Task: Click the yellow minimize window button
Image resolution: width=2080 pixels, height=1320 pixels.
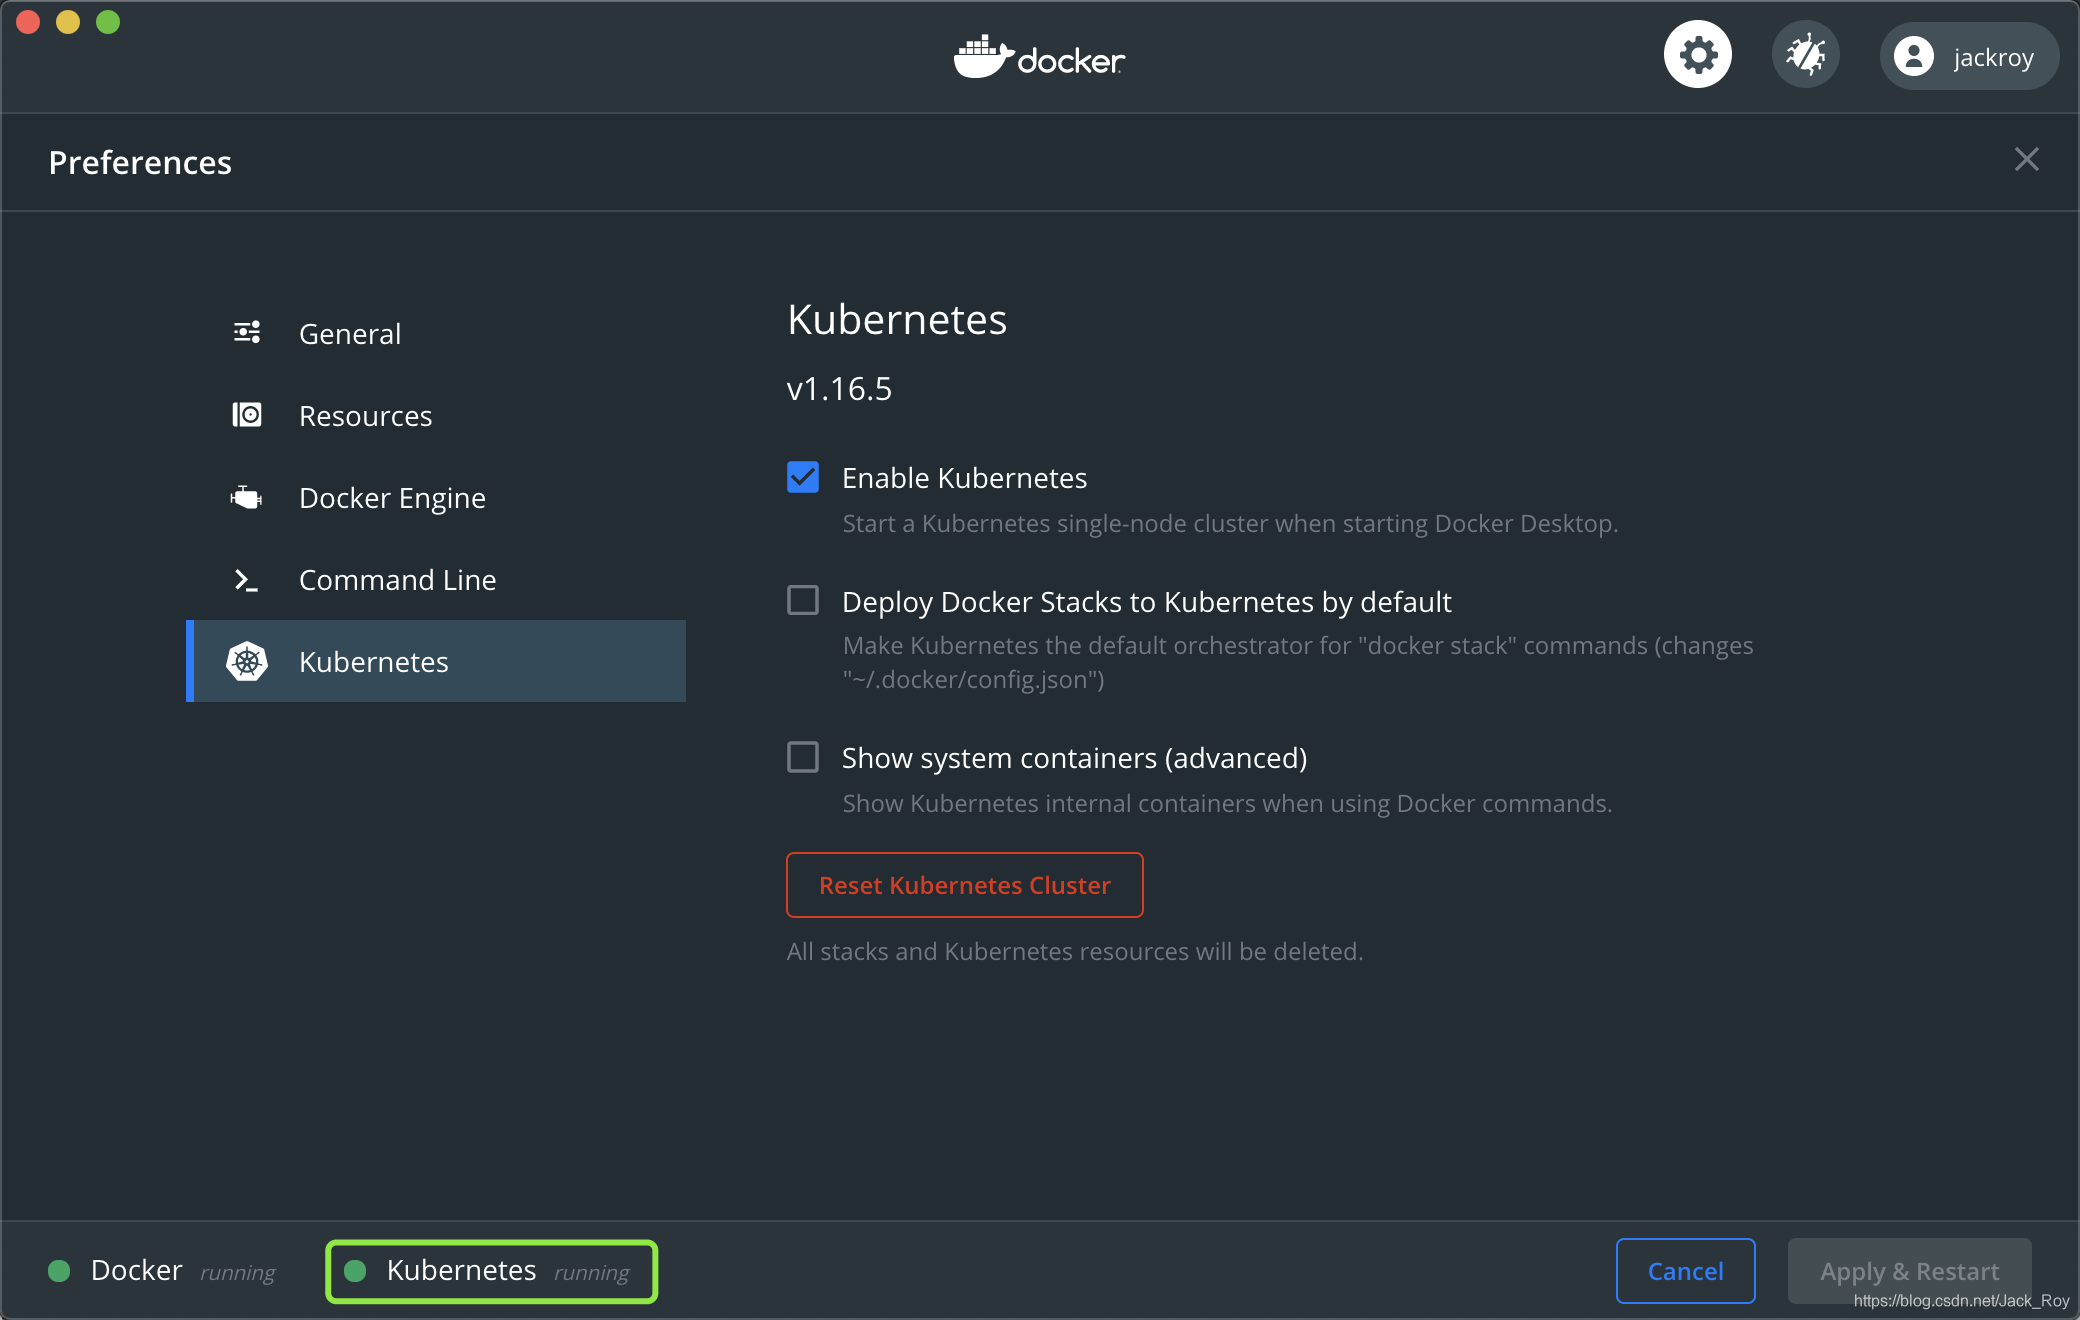Action: pyautogui.click(x=68, y=22)
